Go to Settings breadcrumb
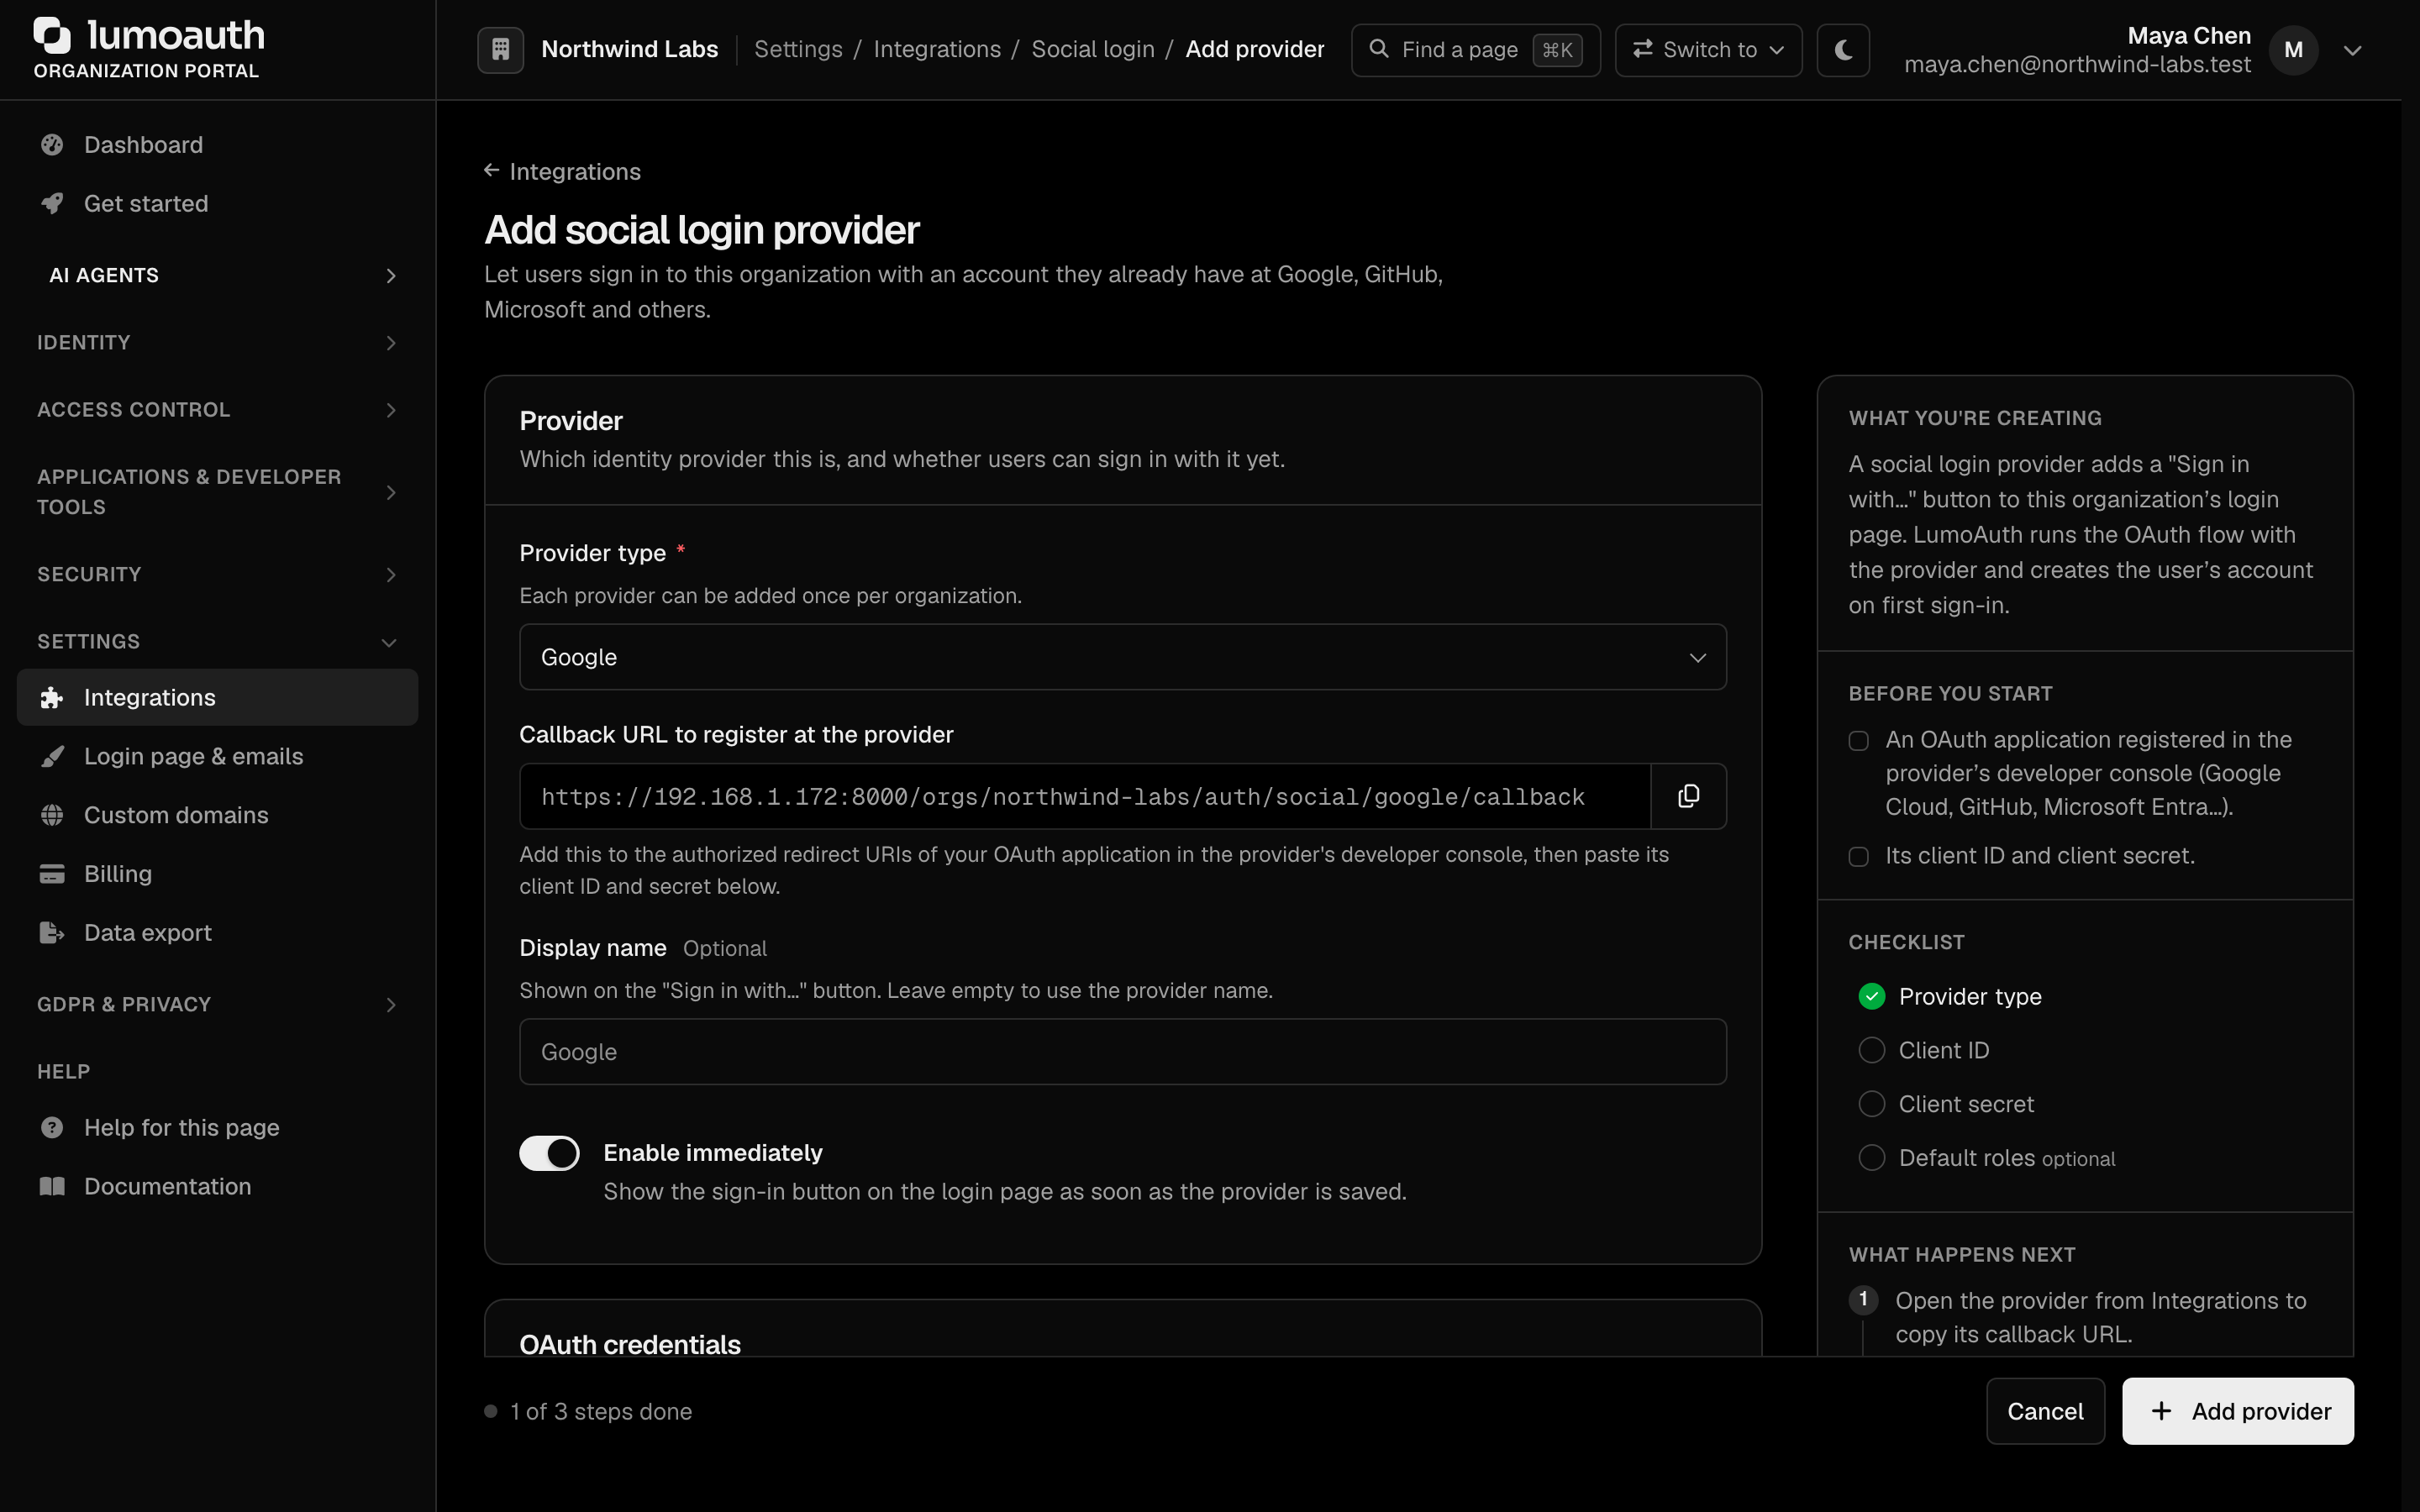Image resolution: width=2420 pixels, height=1512 pixels. 798,49
